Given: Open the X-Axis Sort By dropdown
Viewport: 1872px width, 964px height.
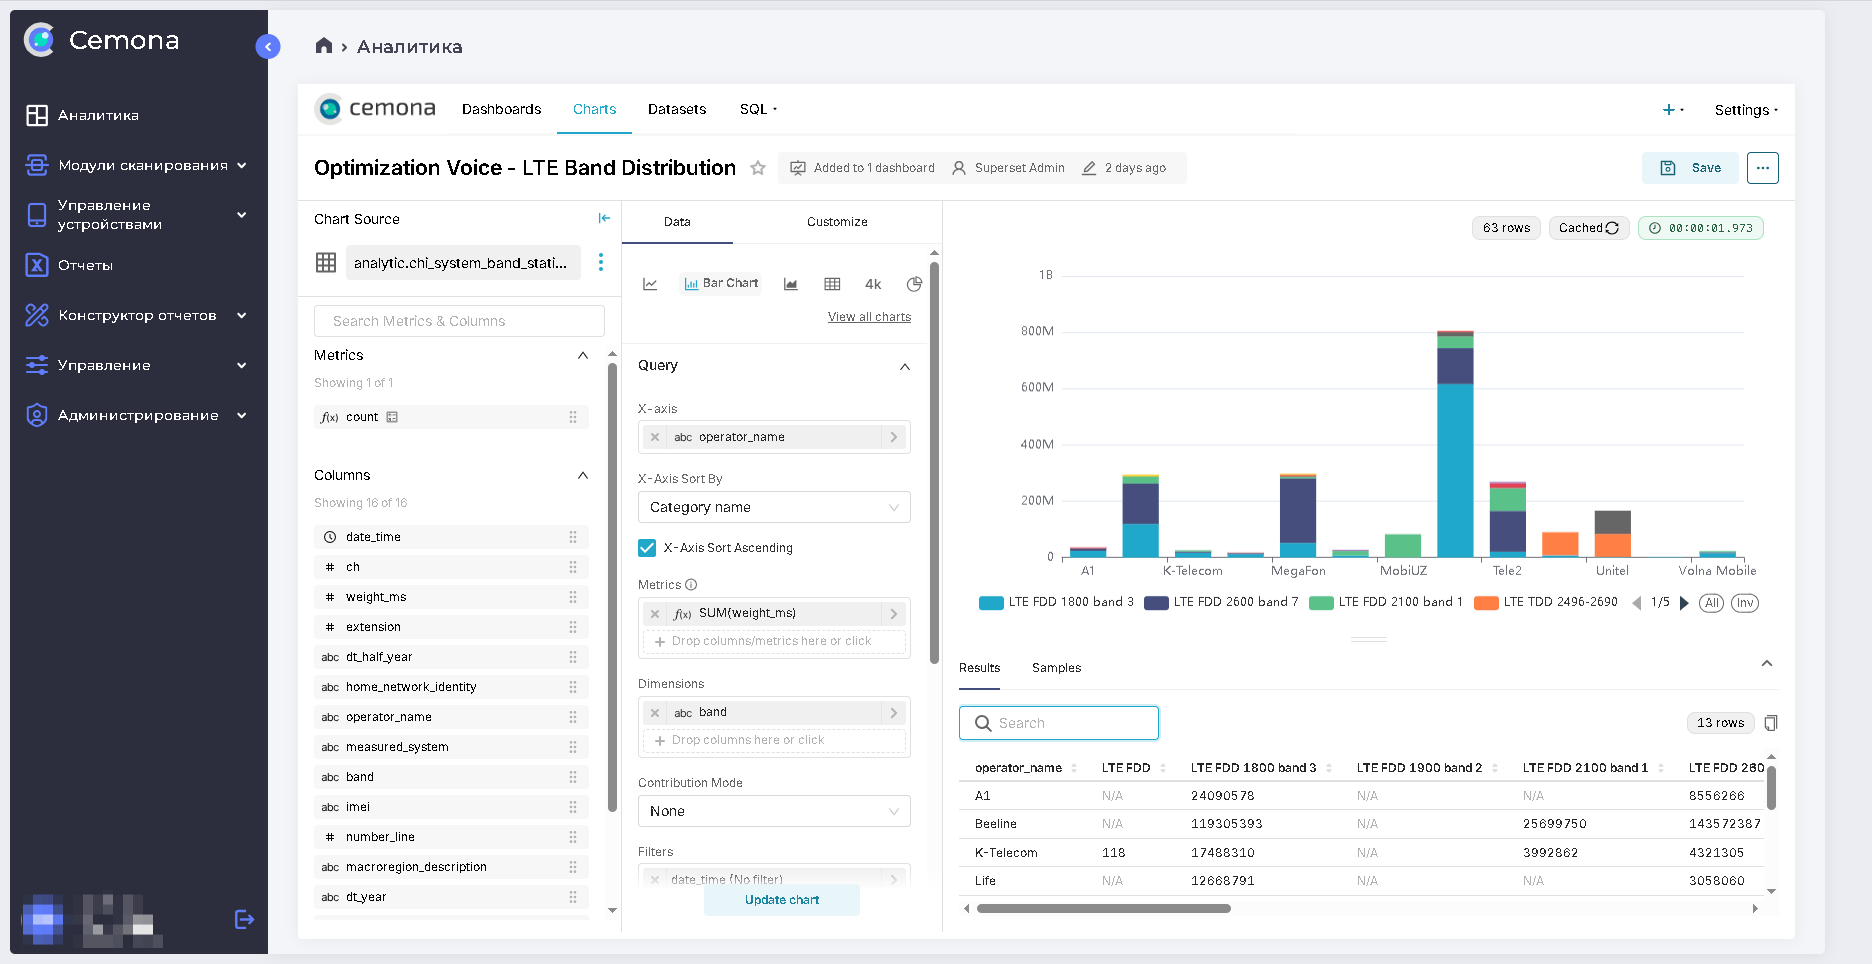Looking at the screenshot, I should coord(774,507).
